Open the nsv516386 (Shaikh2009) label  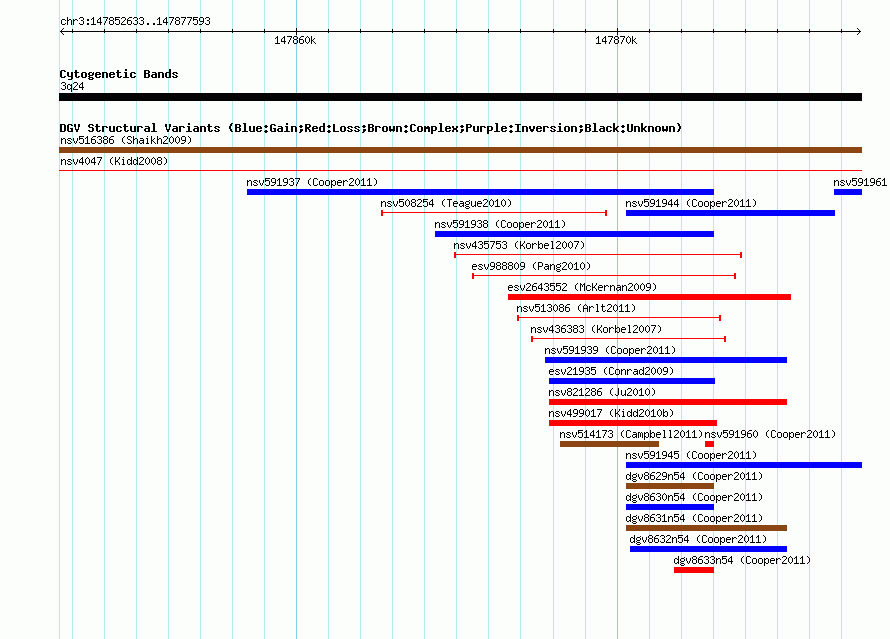126,140
